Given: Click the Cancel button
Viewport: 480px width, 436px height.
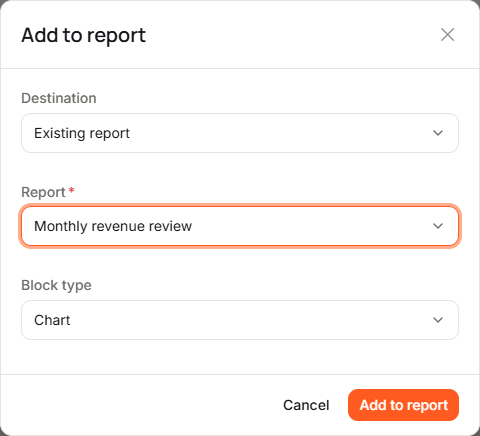Looking at the screenshot, I should tap(306, 405).
